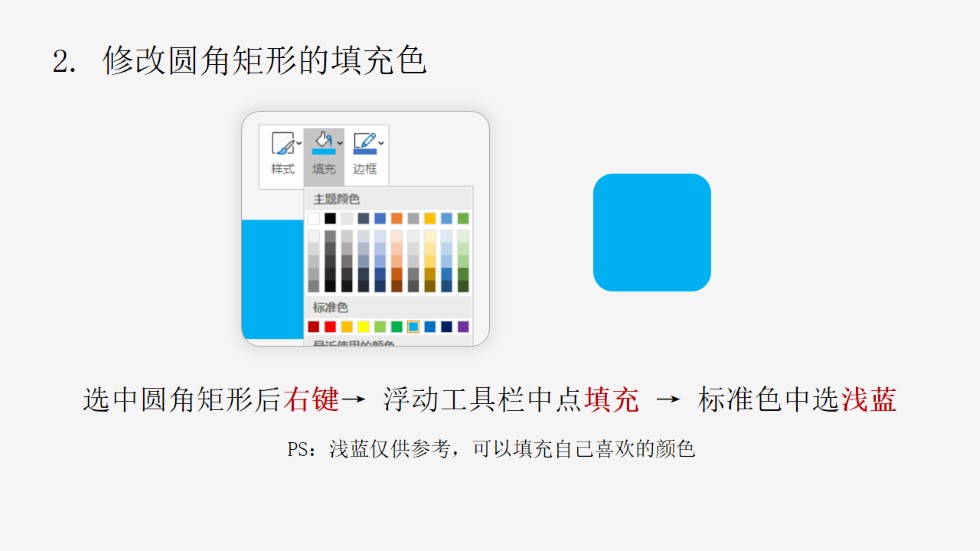This screenshot has height=551, width=980.
Task: Click the 主题颜色 theme colors header
Action: coord(336,199)
